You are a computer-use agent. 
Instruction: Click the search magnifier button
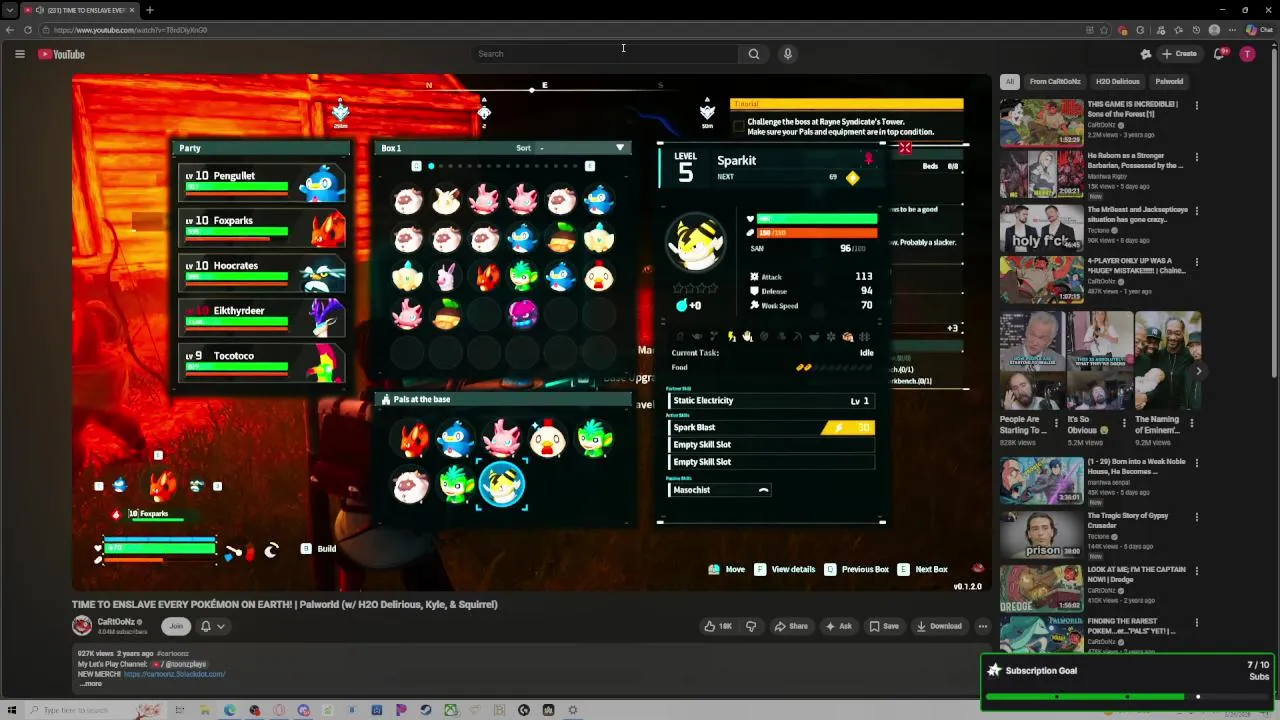tap(754, 54)
